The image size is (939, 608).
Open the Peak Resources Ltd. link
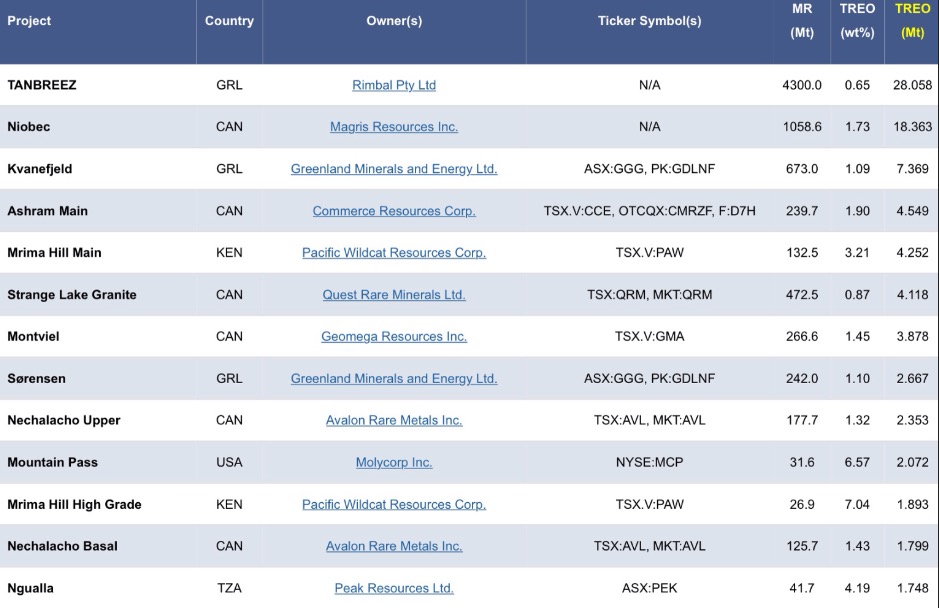[394, 589]
